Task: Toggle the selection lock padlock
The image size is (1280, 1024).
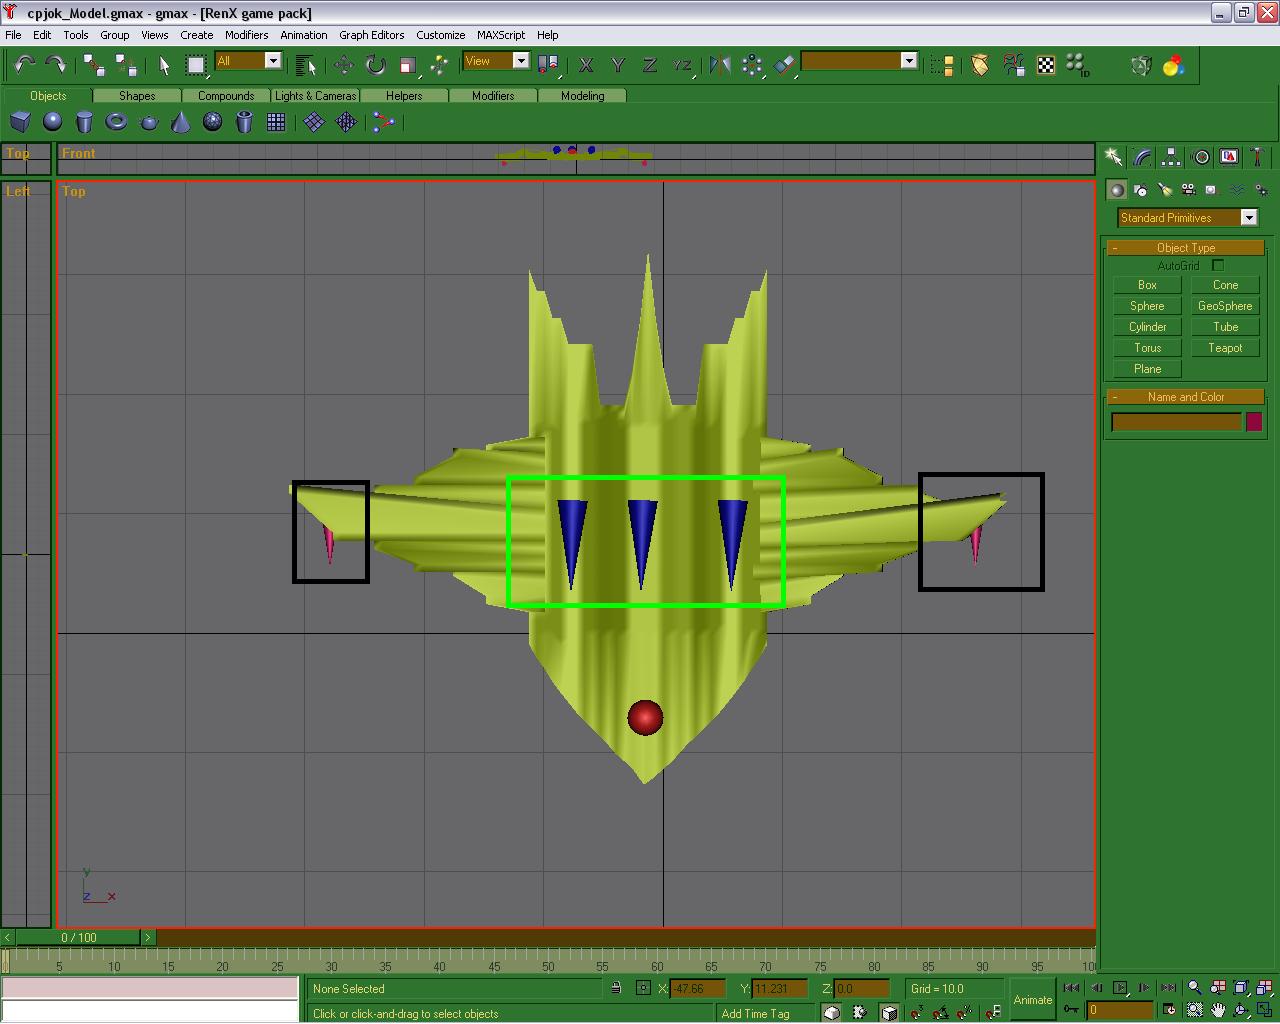Action: (x=616, y=988)
